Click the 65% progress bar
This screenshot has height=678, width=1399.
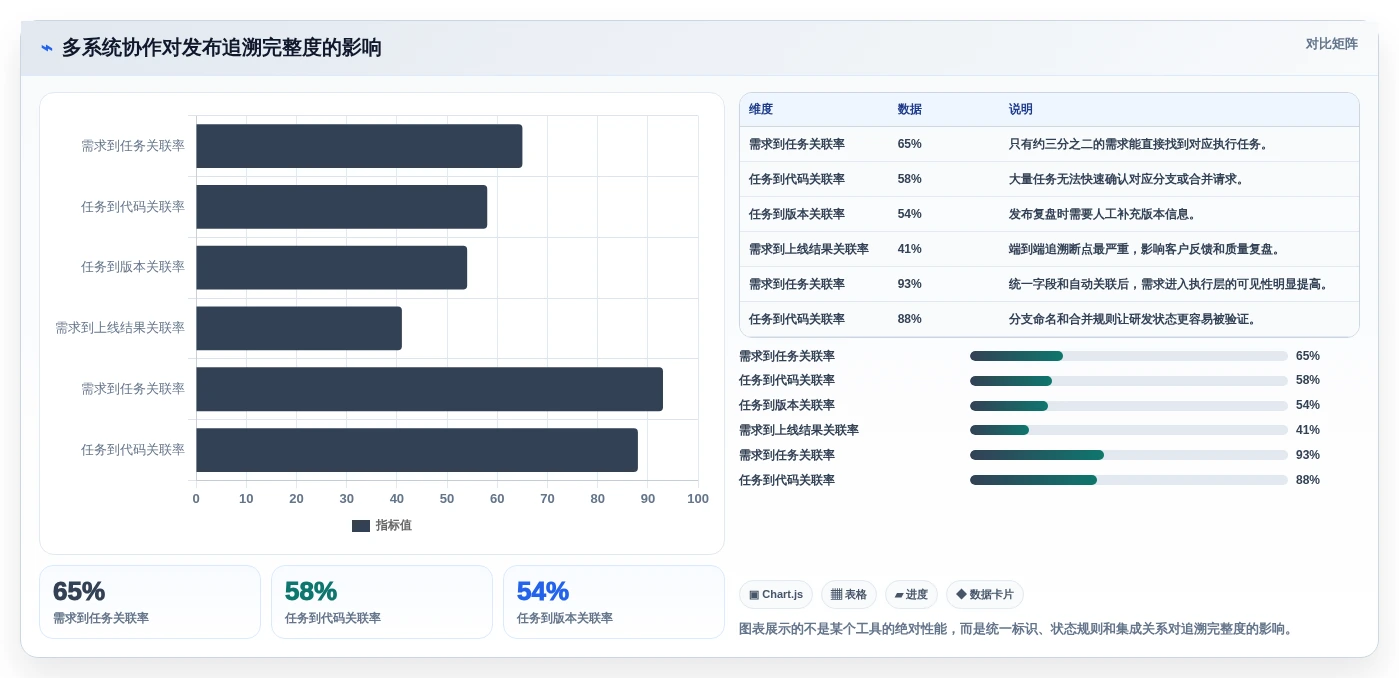point(1129,356)
